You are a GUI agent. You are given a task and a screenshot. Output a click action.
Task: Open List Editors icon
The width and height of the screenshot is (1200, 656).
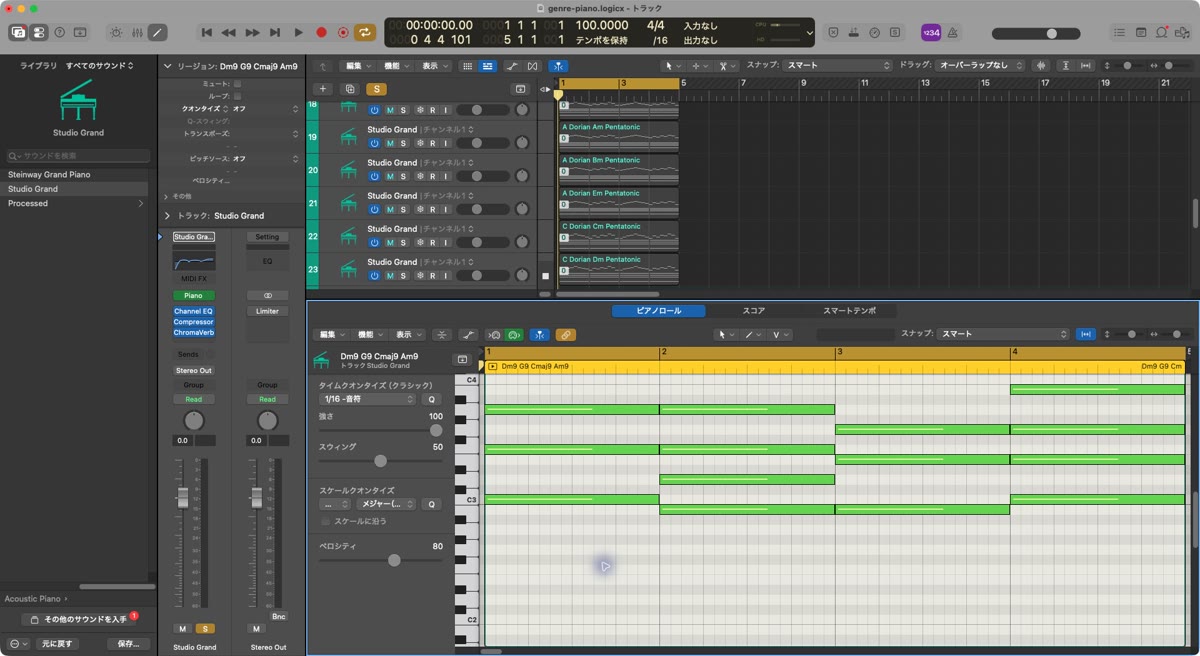[x=1122, y=32]
